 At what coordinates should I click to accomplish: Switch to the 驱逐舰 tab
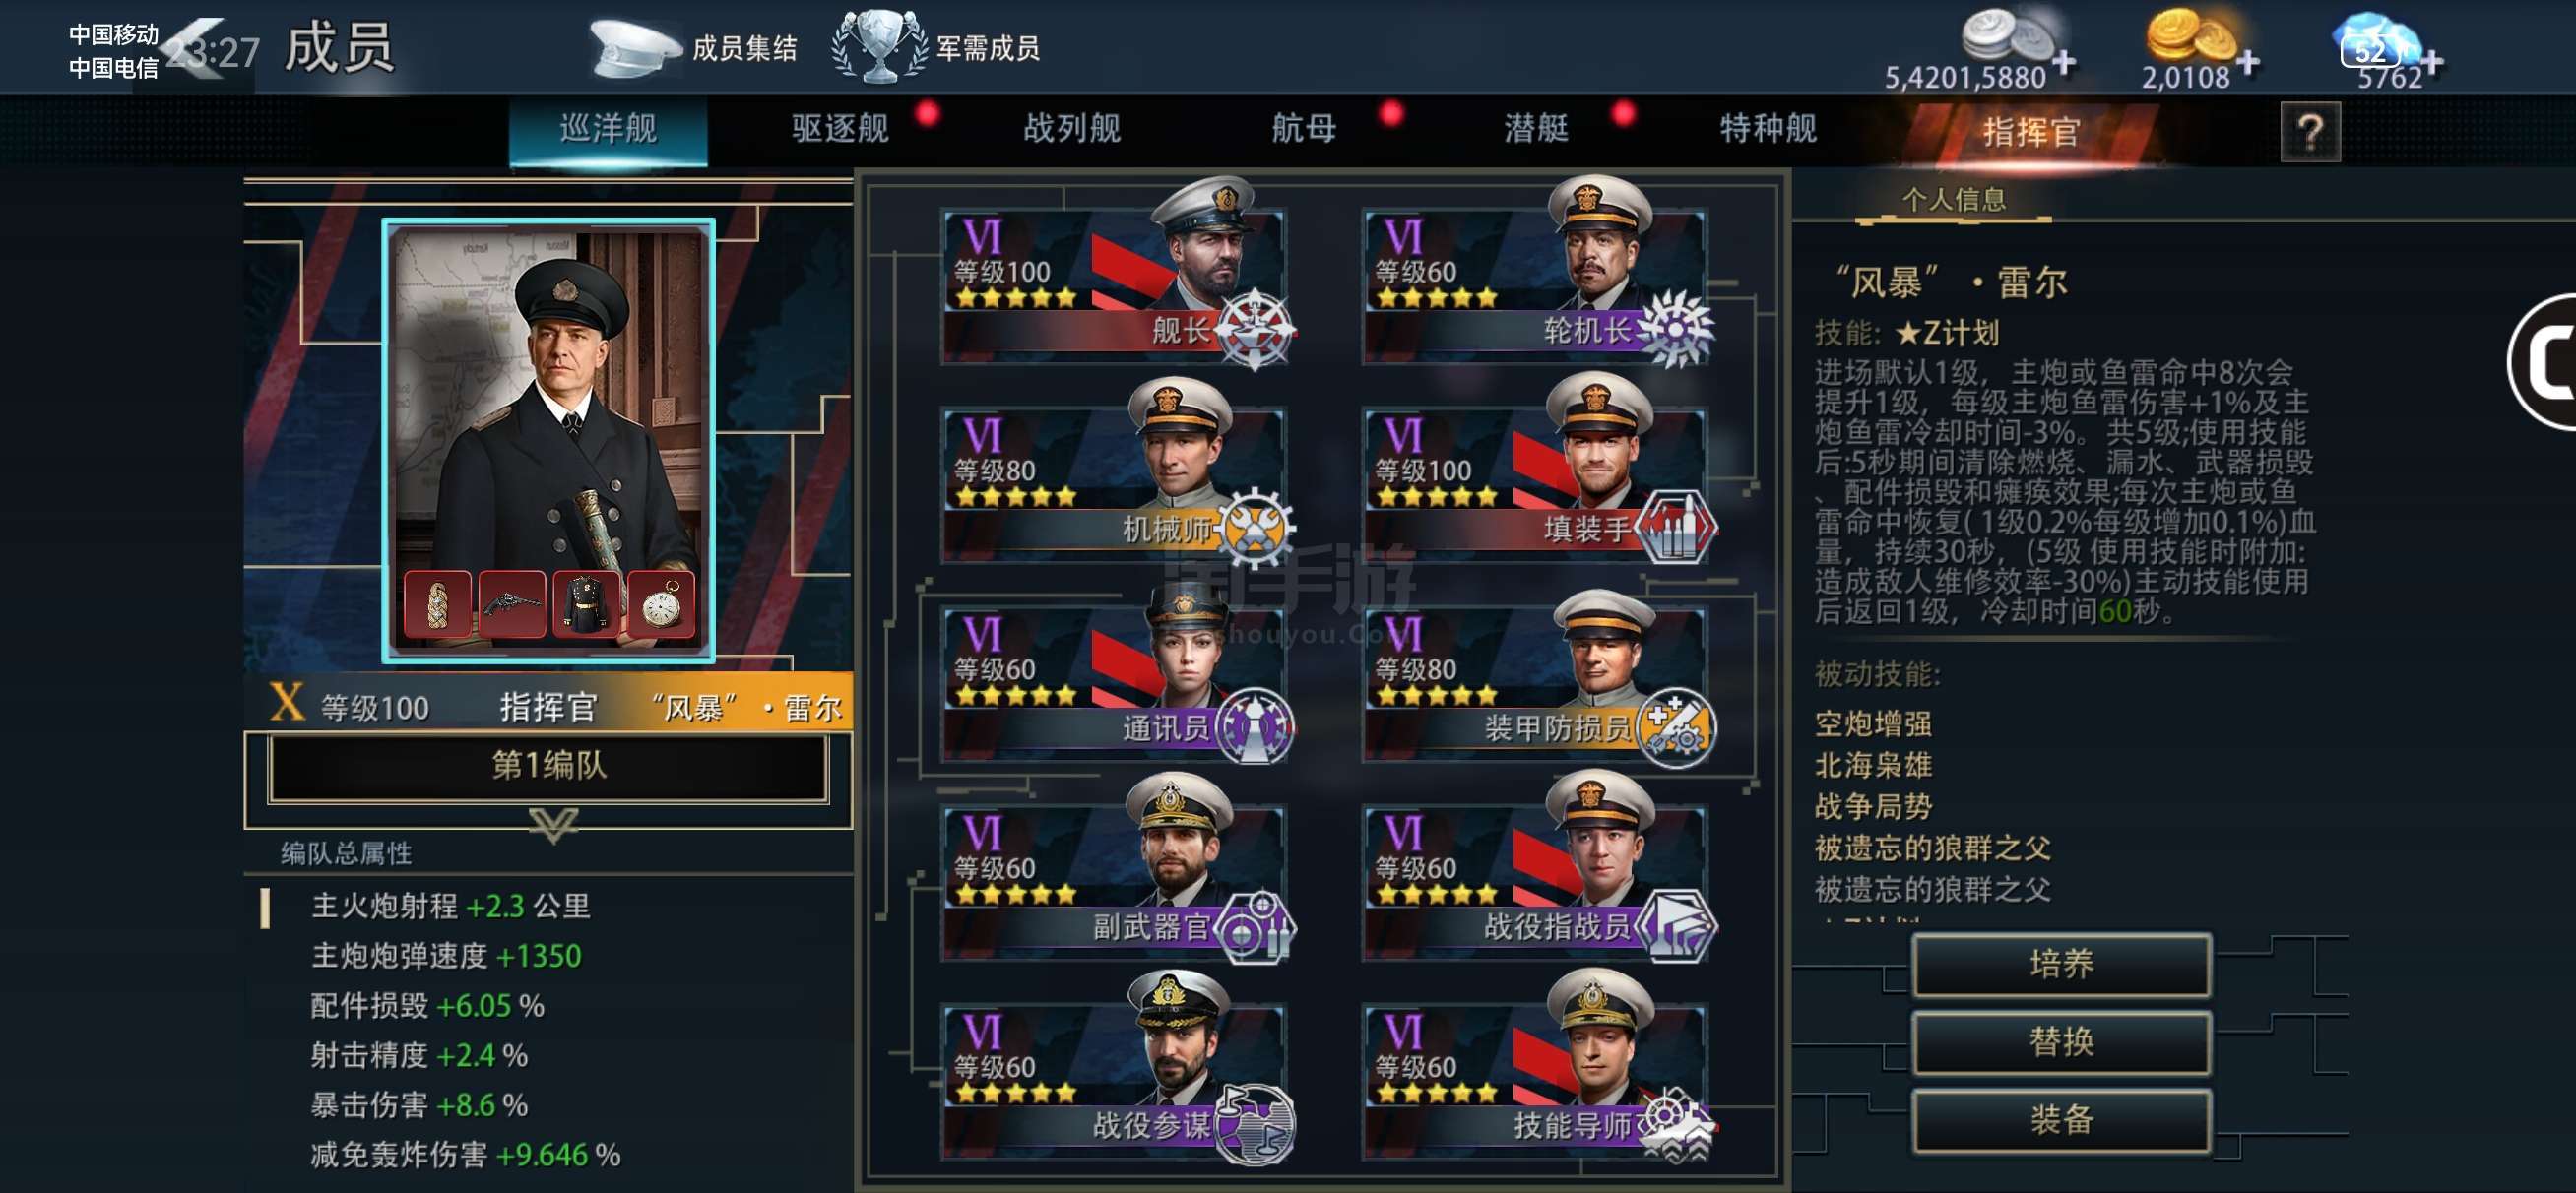coord(840,128)
